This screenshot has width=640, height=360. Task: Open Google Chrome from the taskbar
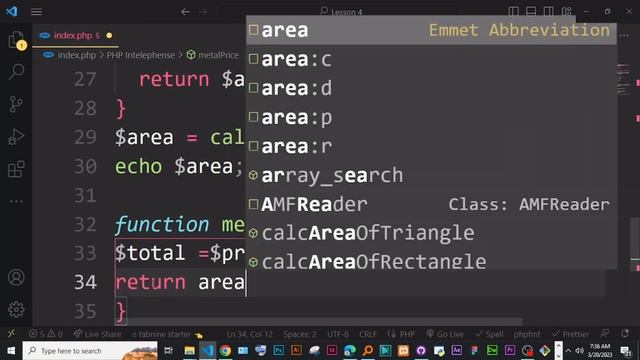[x=225, y=351]
